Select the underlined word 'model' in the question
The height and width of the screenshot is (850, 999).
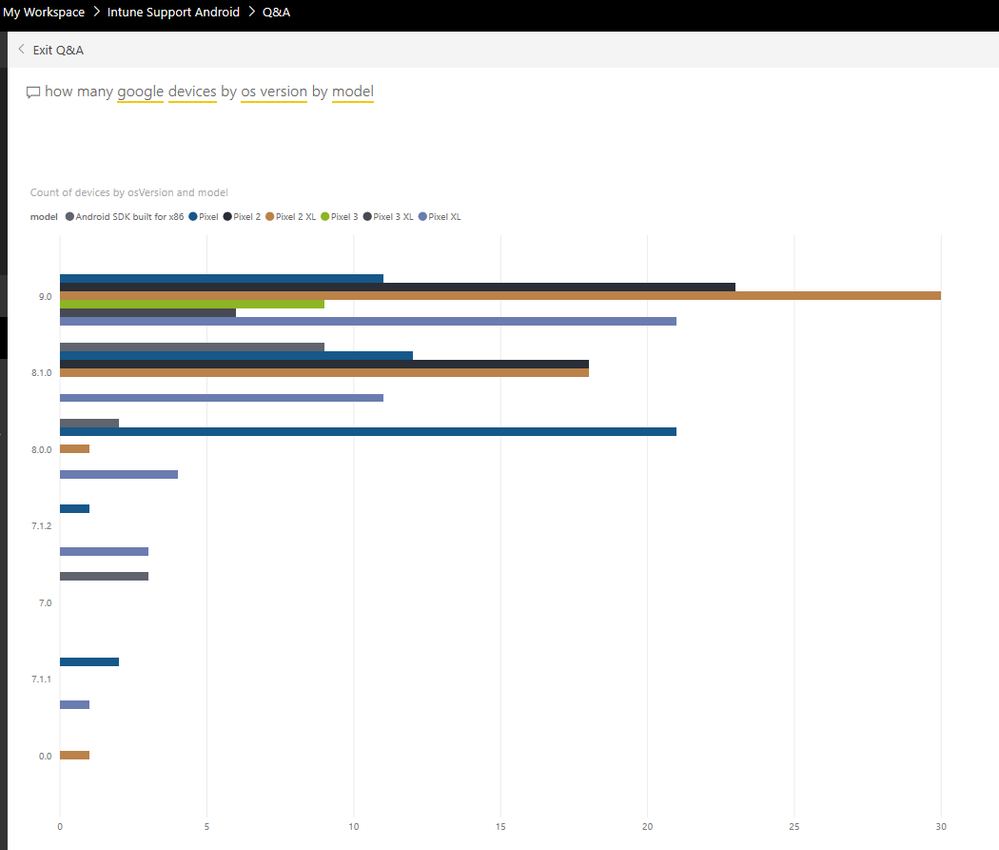click(353, 92)
